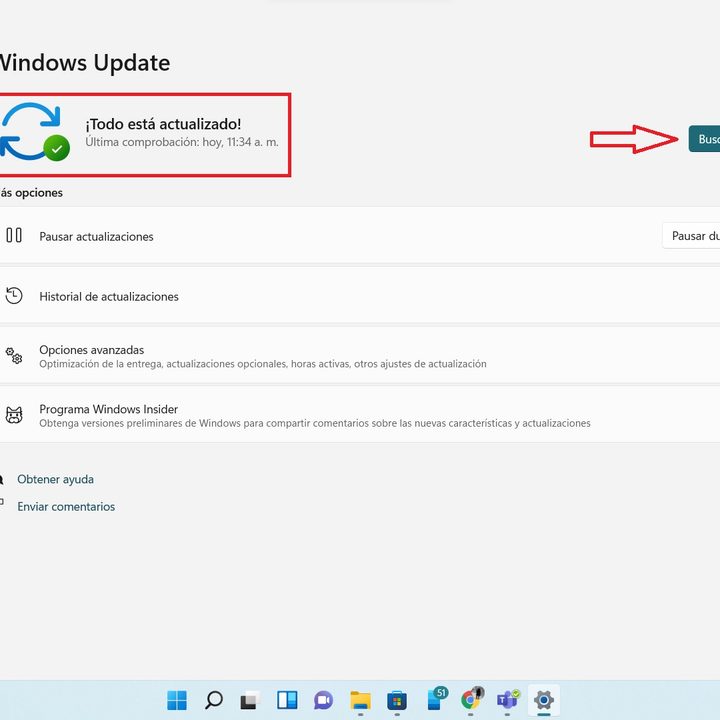
Task: Click the Optimización de la entrega description
Action: click(263, 364)
